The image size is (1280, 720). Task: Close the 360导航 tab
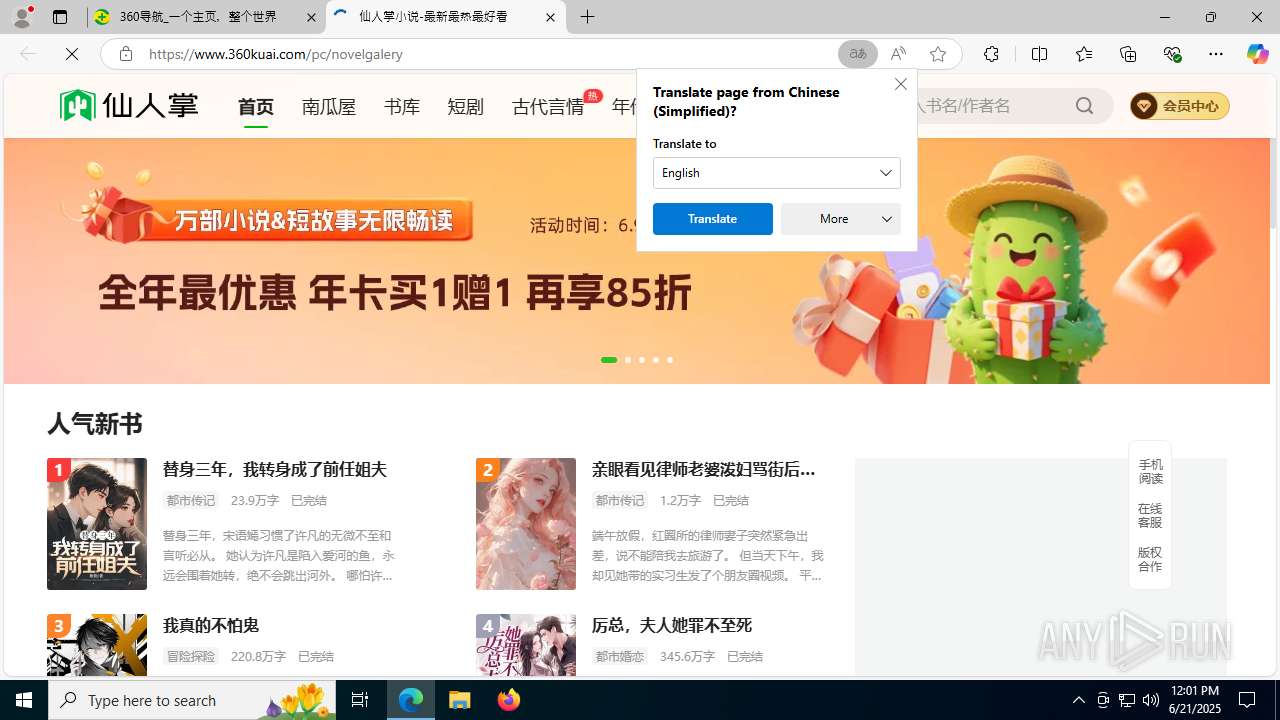click(x=311, y=17)
